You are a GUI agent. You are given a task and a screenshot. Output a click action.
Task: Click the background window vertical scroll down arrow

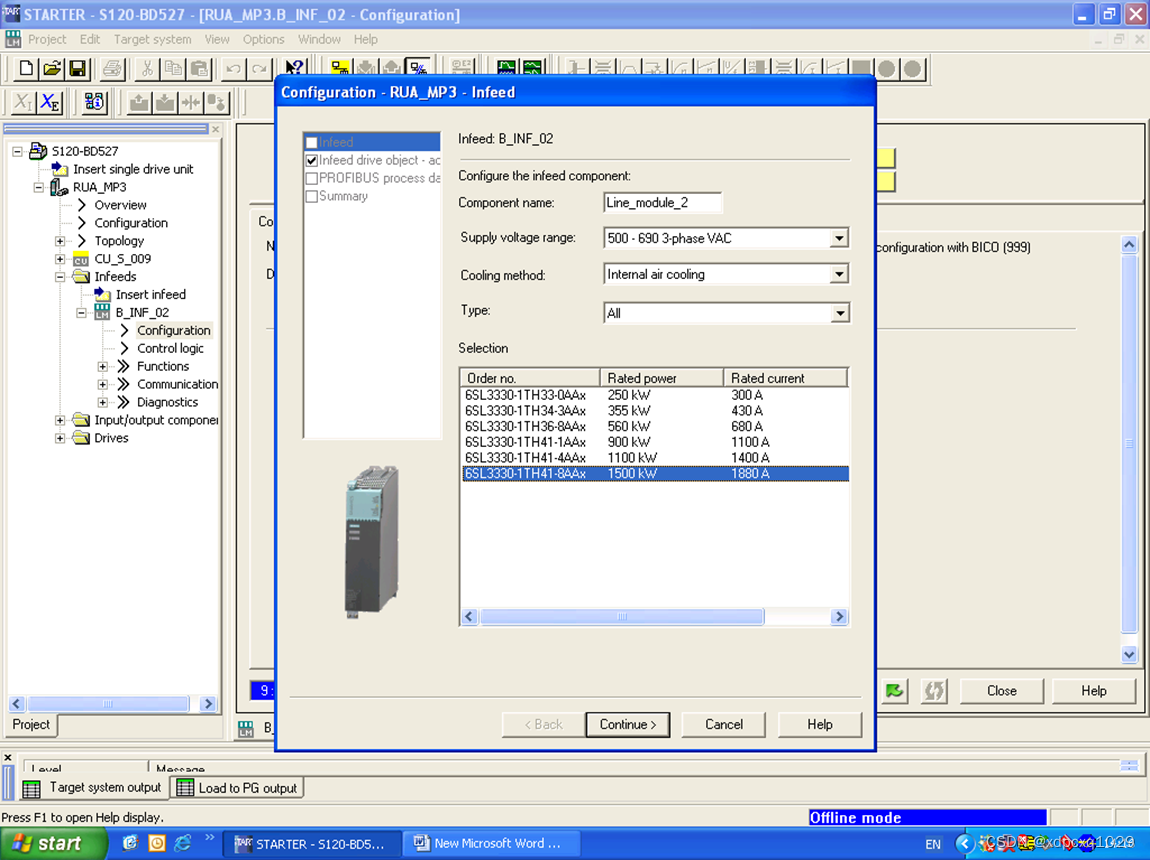[x=1129, y=655]
